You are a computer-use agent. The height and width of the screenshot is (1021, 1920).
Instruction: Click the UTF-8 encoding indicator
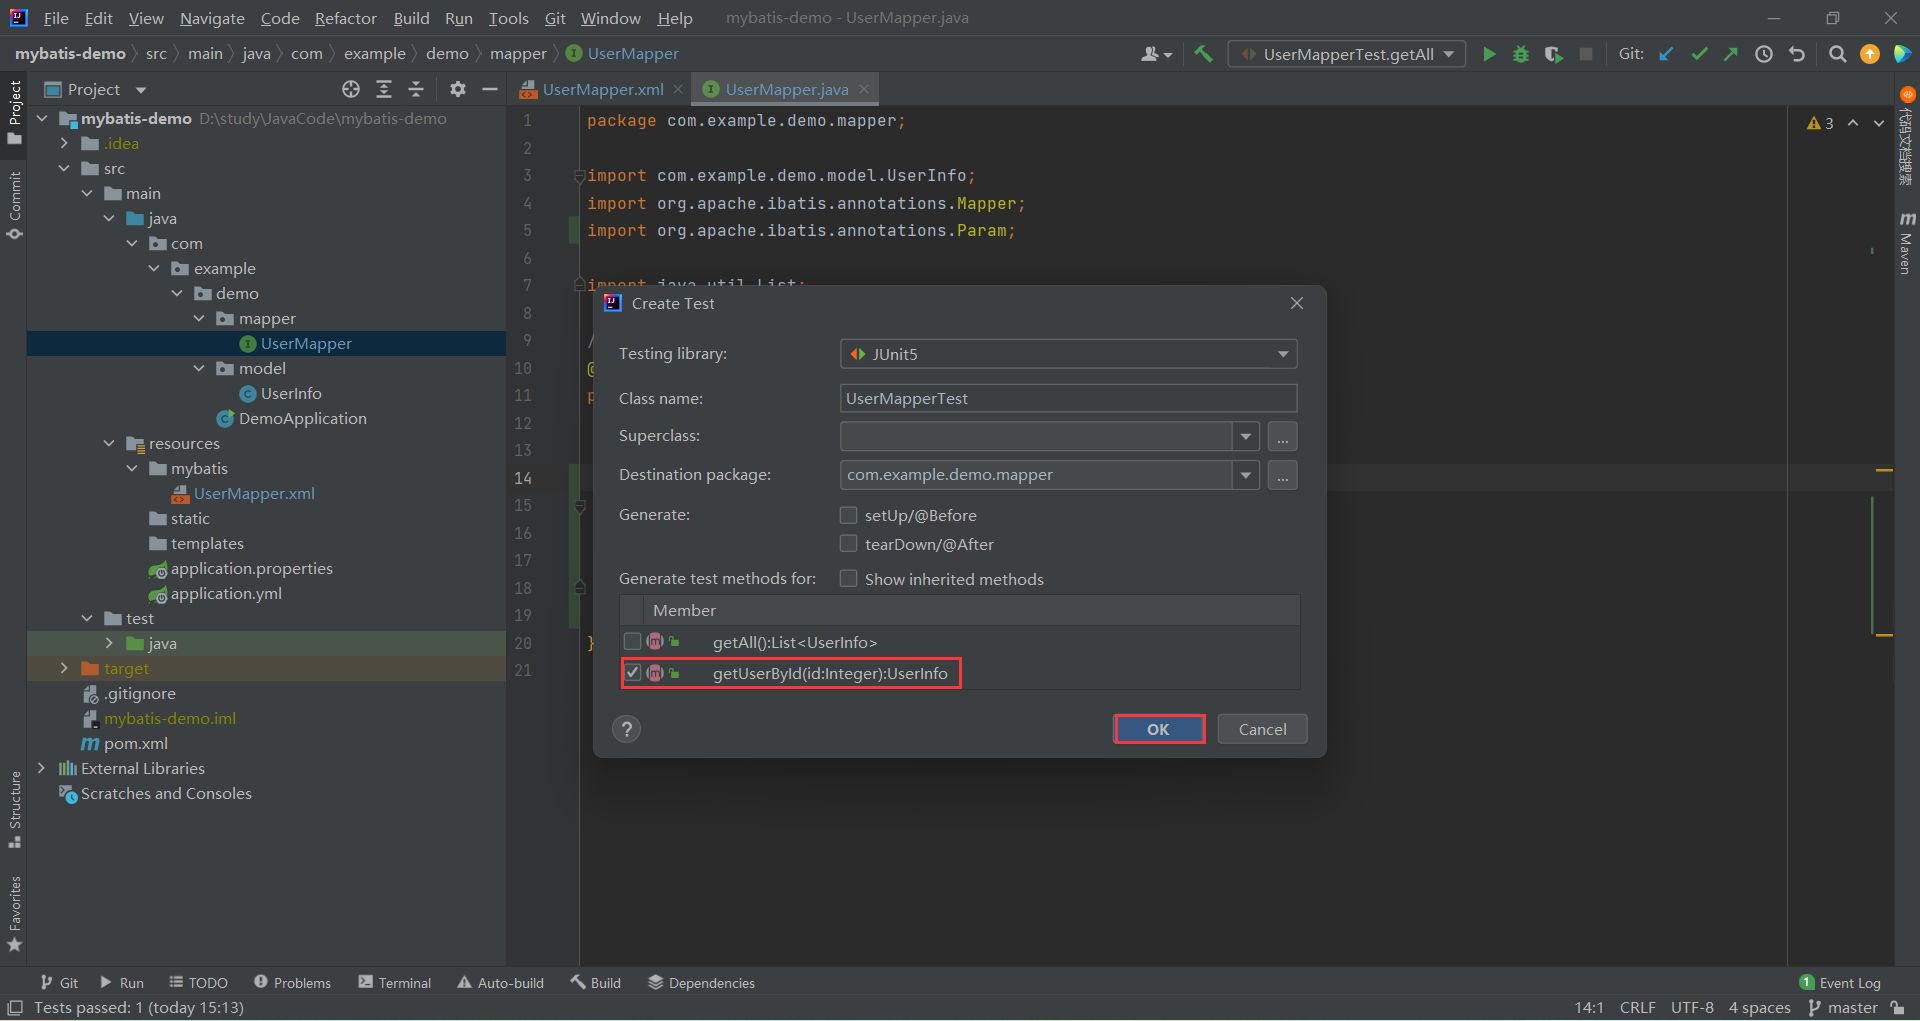click(1692, 1007)
